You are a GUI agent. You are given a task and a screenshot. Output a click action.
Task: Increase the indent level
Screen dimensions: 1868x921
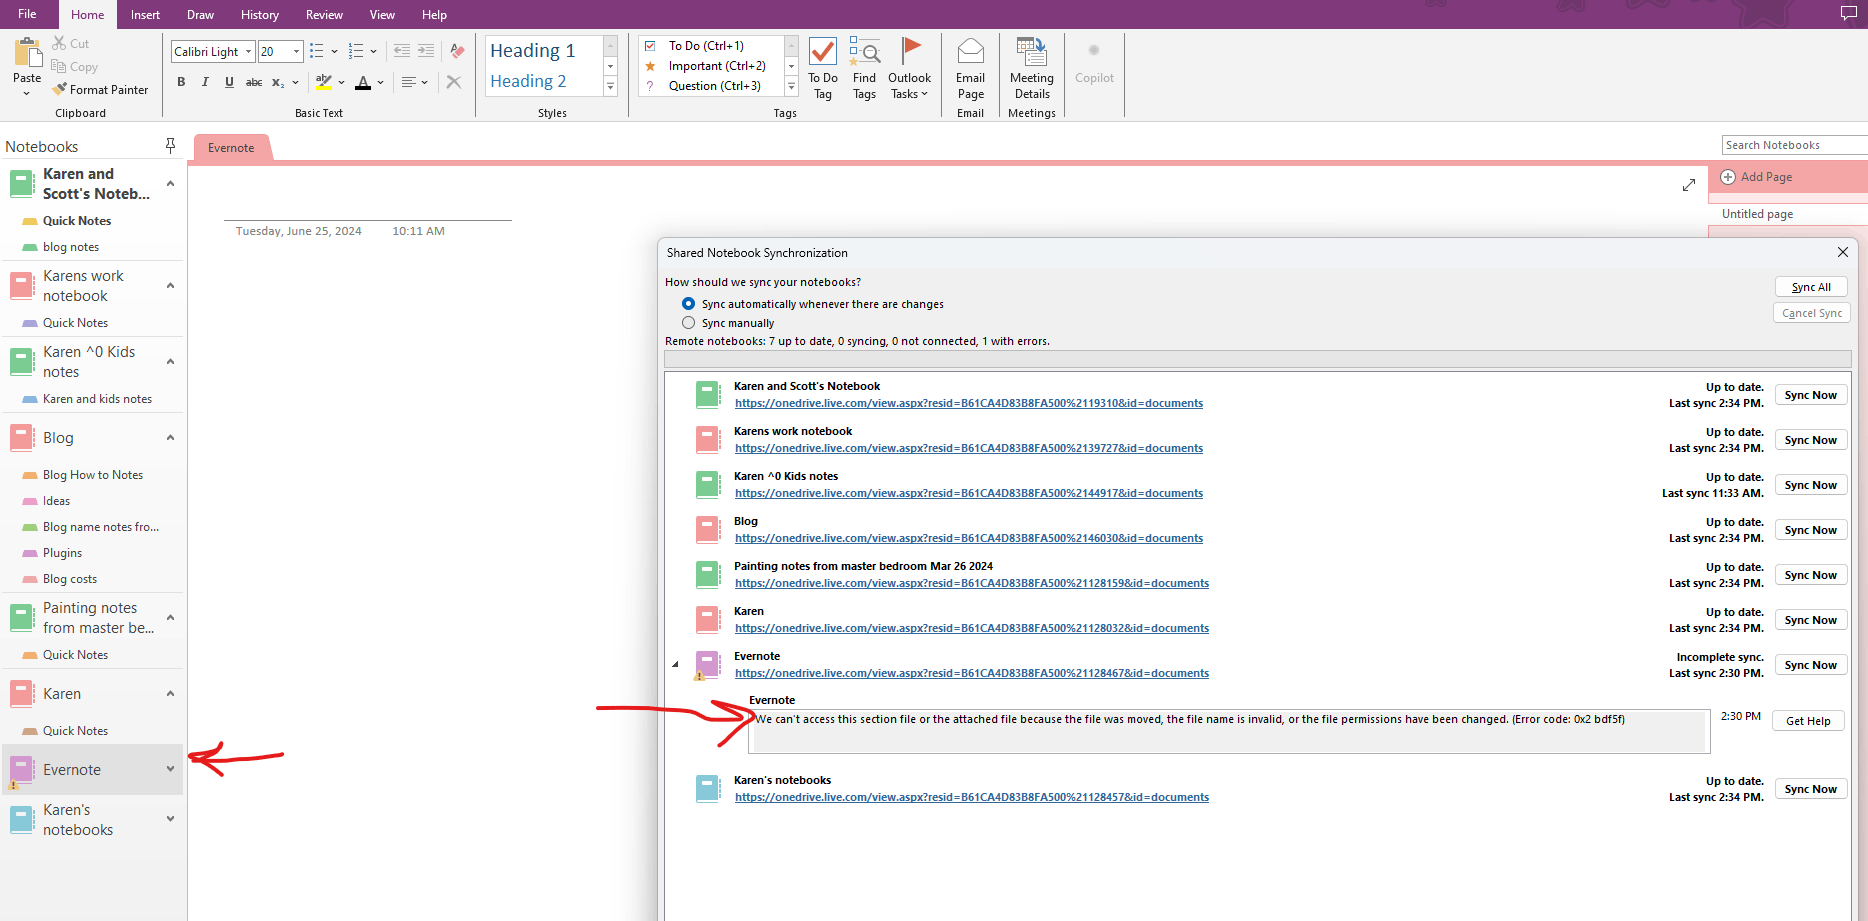point(426,51)
